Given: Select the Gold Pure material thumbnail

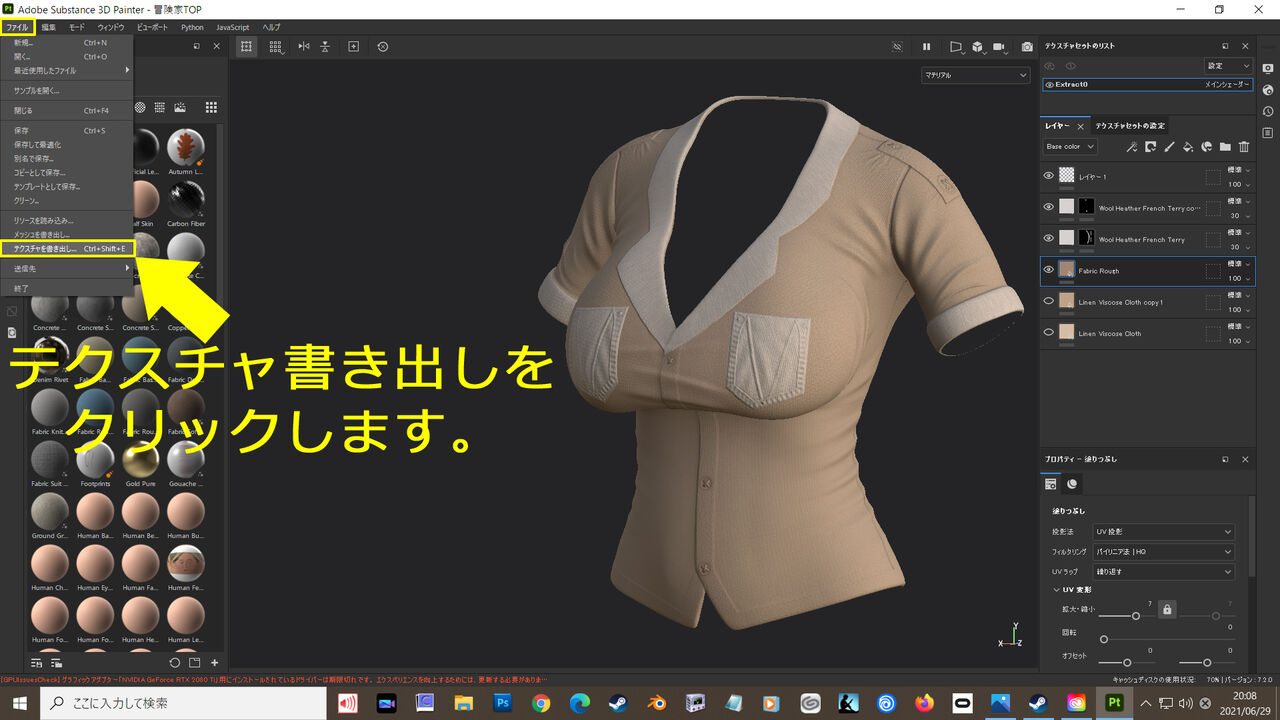Looking at the screenshot, I should click(141, 459).
